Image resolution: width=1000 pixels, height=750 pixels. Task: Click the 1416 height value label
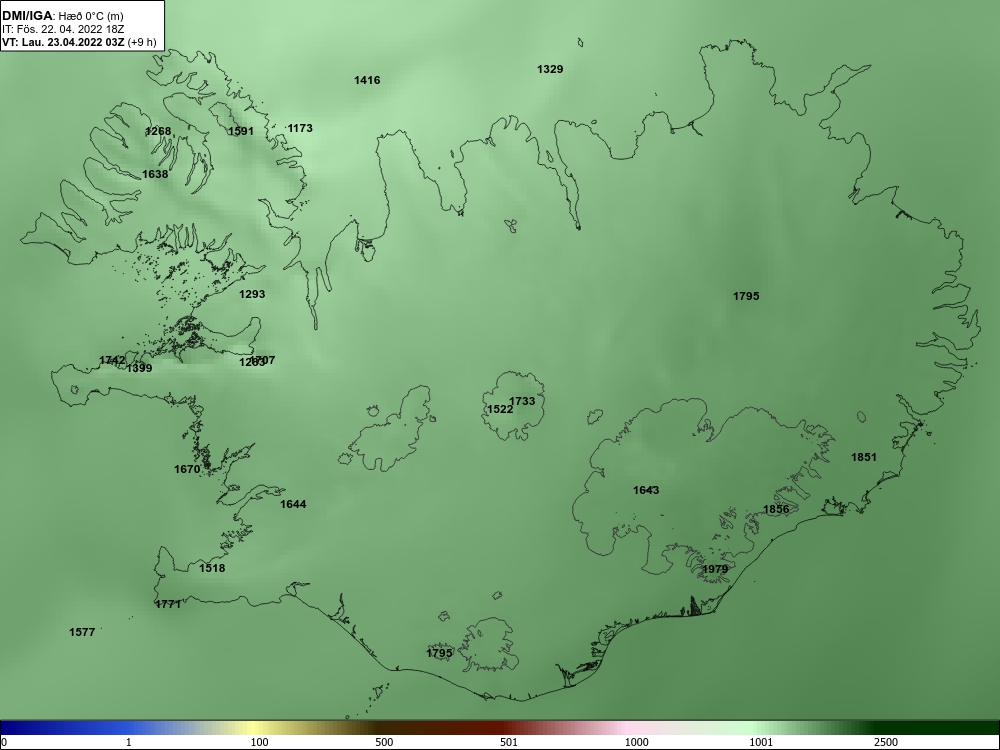pyautogui.click(x=367, y=80)
